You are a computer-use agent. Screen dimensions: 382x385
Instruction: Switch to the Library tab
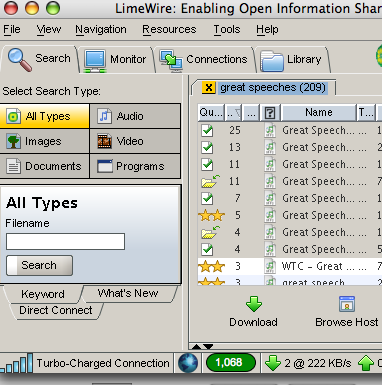pos(291,60)
